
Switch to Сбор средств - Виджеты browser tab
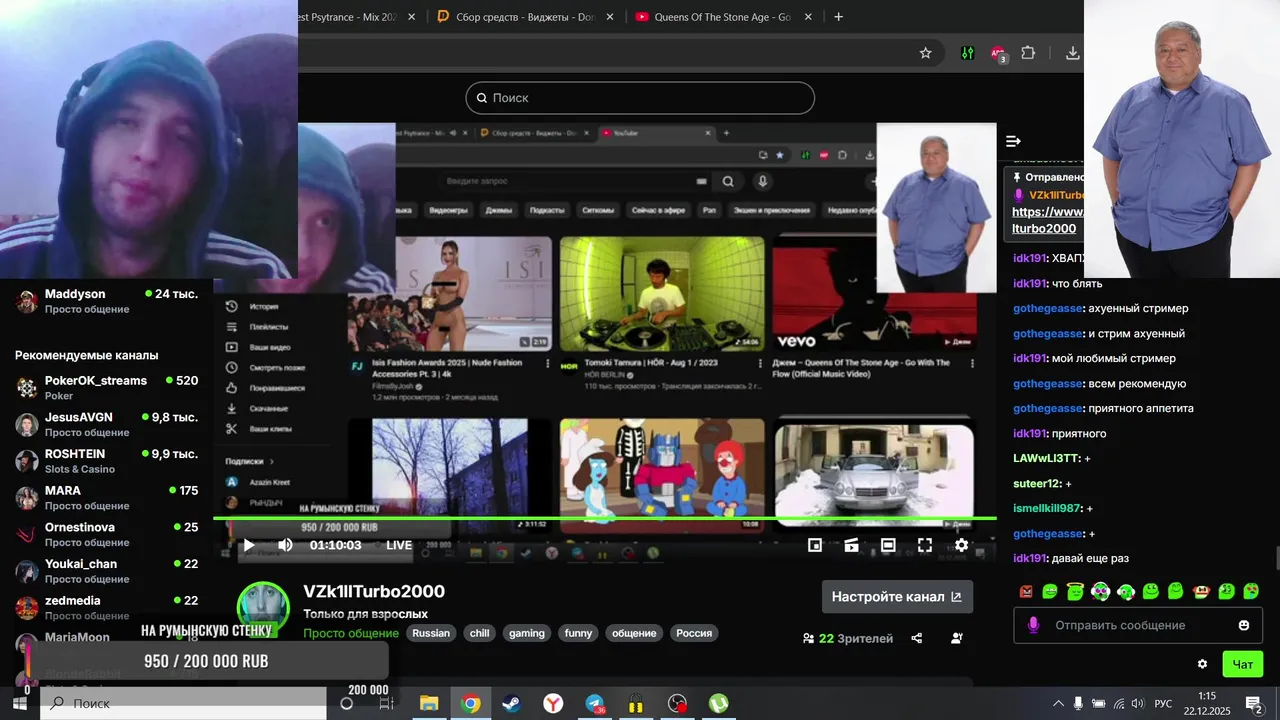525,17
